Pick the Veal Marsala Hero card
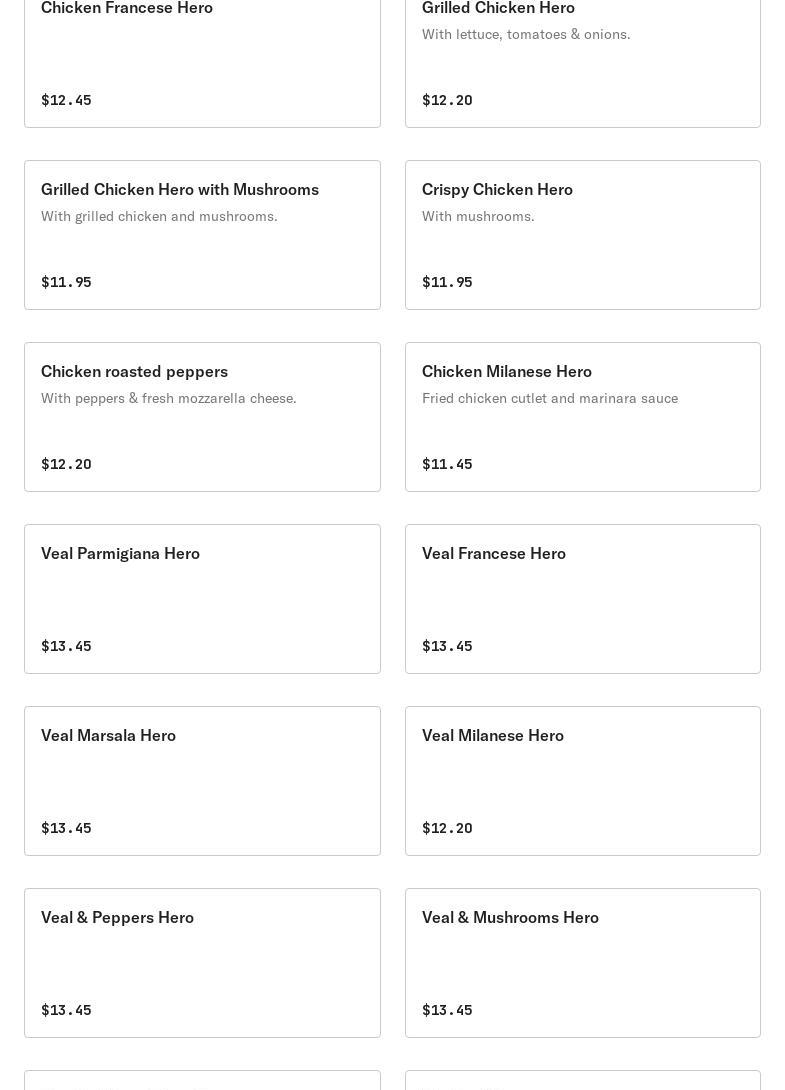Image resolution: width=785 pixels, height=1090 pixels. (x=202, y=781)
